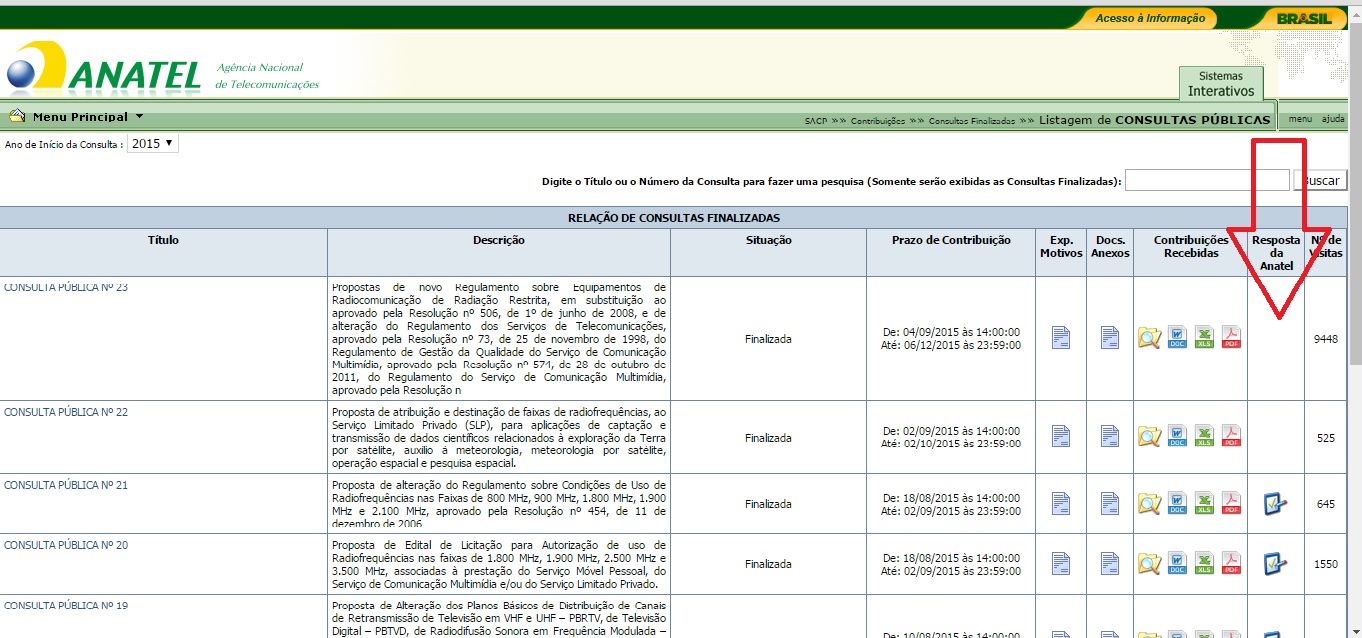This screenshot has width=1362, height=638.
Task: Open CONSULTA PÚBLICA Nº 23 link
Action: pos(66,287)
